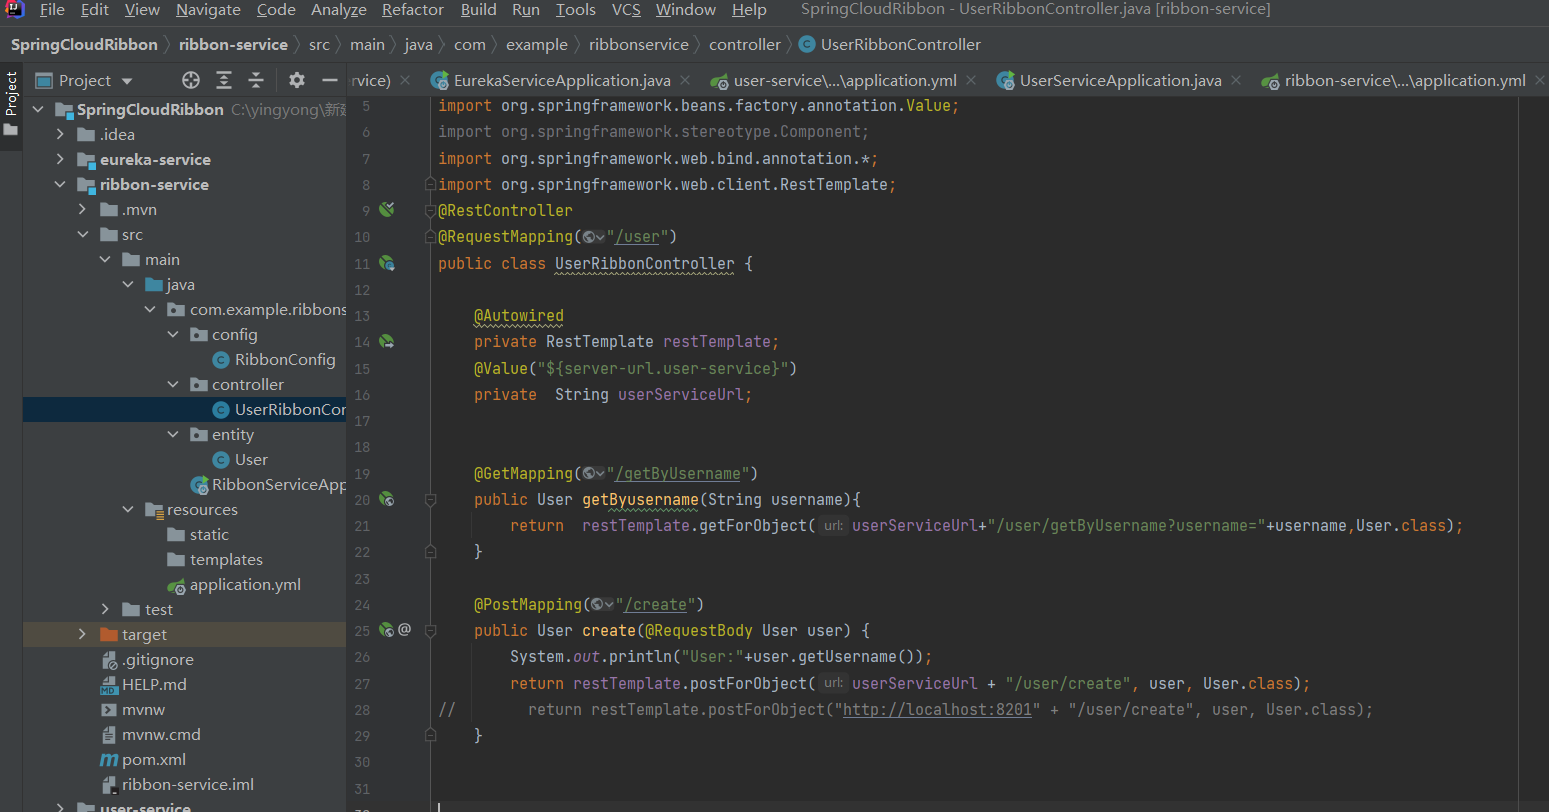Expand the target folder in tree
Screen dimensions: 1549x812
[82, 635]
